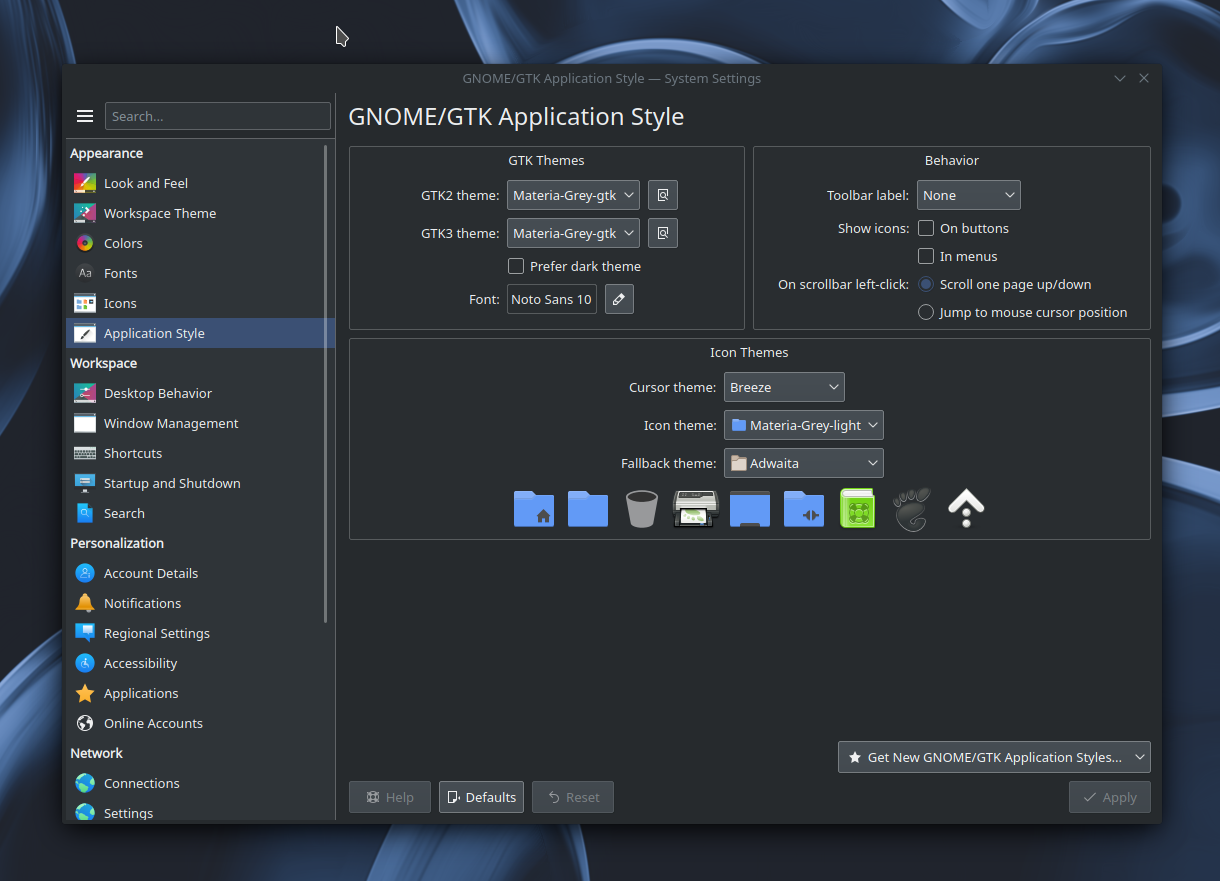Preview the GTK3 theme
The height and width of the screenshot is (881, 1220).
[663, 233]
